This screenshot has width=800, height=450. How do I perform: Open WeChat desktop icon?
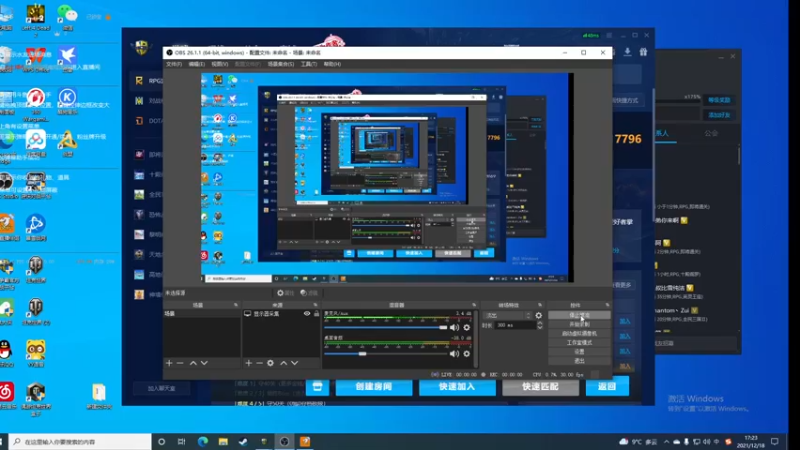click(x=66, y=17)
